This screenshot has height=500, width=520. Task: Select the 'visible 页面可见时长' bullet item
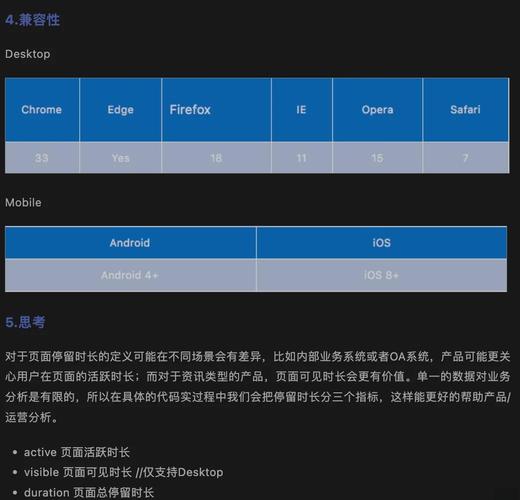(x=124, y=472)
